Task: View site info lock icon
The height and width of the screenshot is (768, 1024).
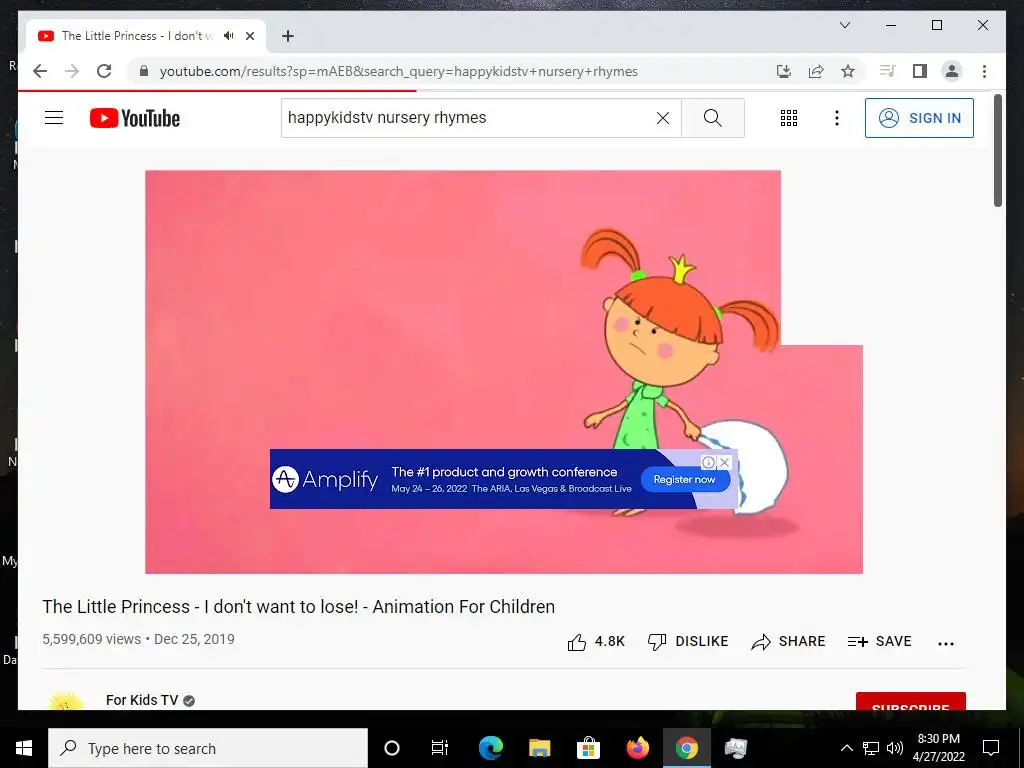Action: point(144,71)
